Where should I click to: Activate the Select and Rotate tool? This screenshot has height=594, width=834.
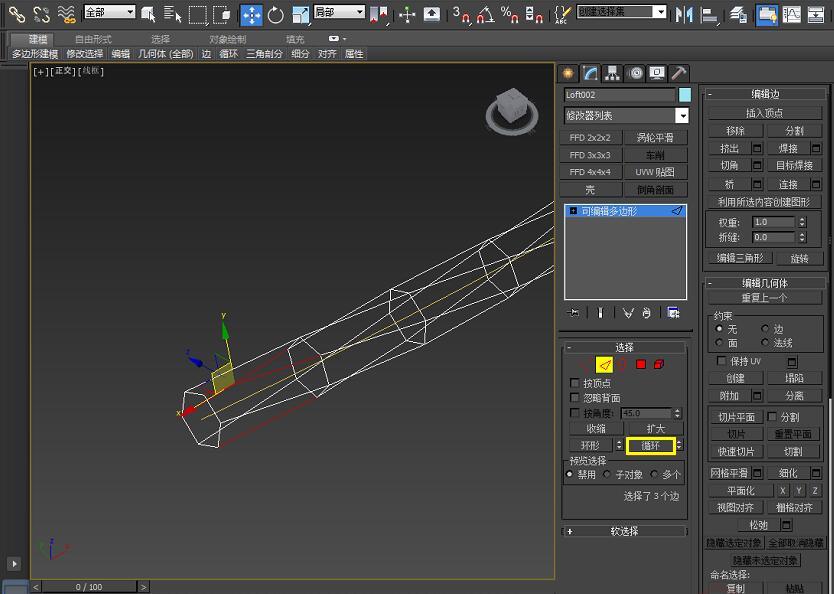278,14
